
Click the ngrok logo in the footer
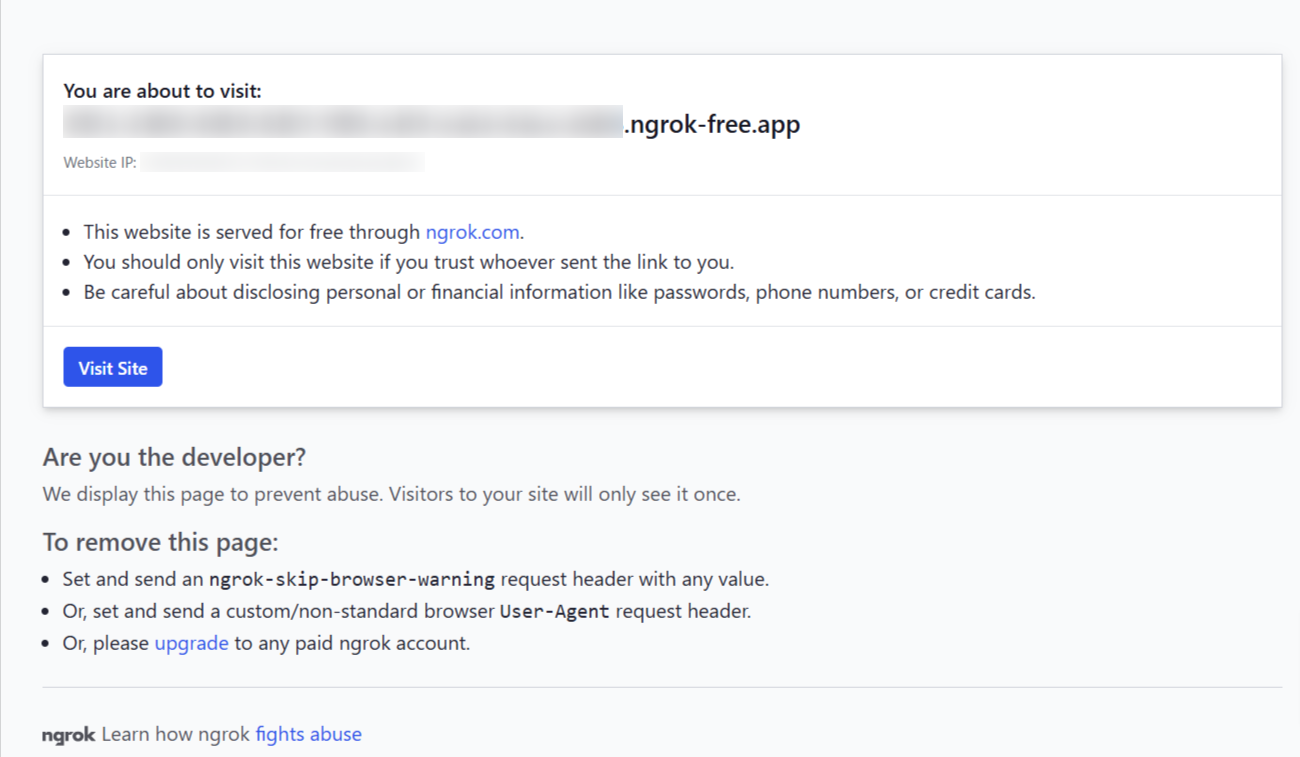click(68, 735)
